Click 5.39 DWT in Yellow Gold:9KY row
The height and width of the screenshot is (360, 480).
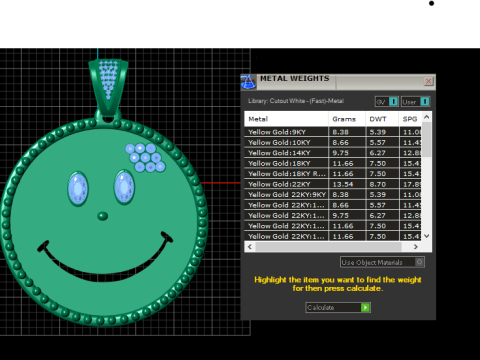tap(378, 132)
